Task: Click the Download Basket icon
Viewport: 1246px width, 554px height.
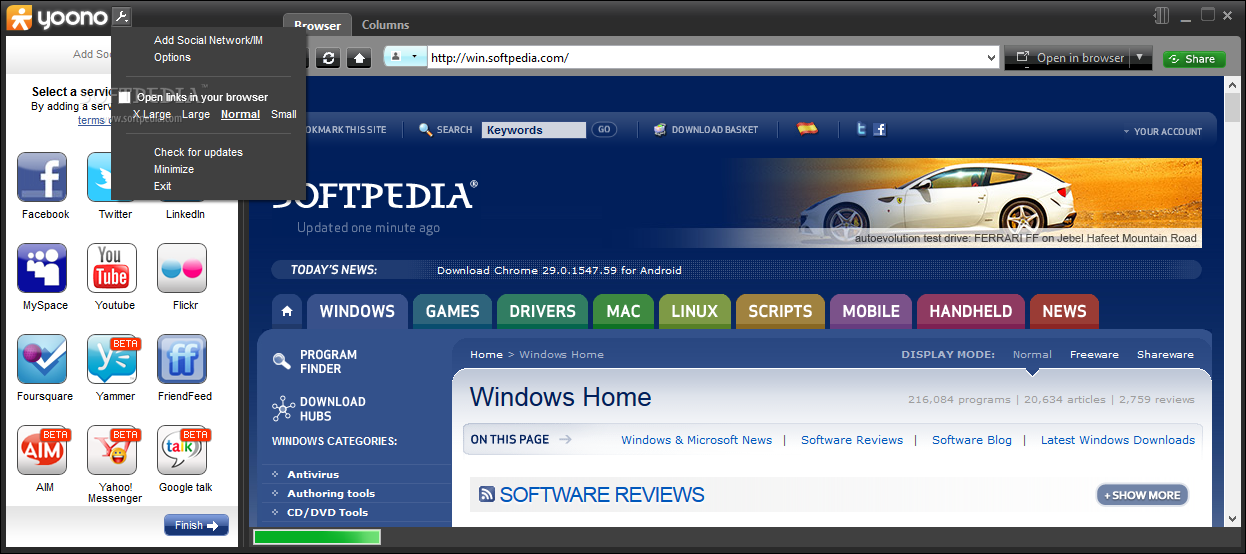Action: pos(660,129)
